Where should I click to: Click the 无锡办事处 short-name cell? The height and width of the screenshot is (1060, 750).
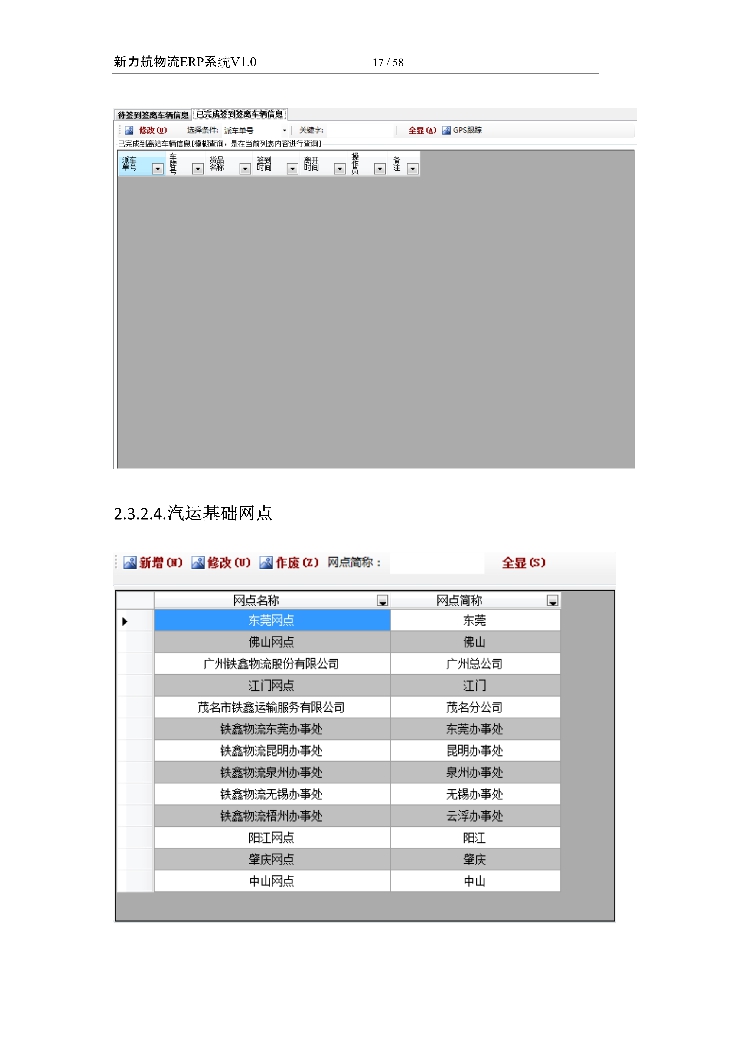(x=475, y=794)
